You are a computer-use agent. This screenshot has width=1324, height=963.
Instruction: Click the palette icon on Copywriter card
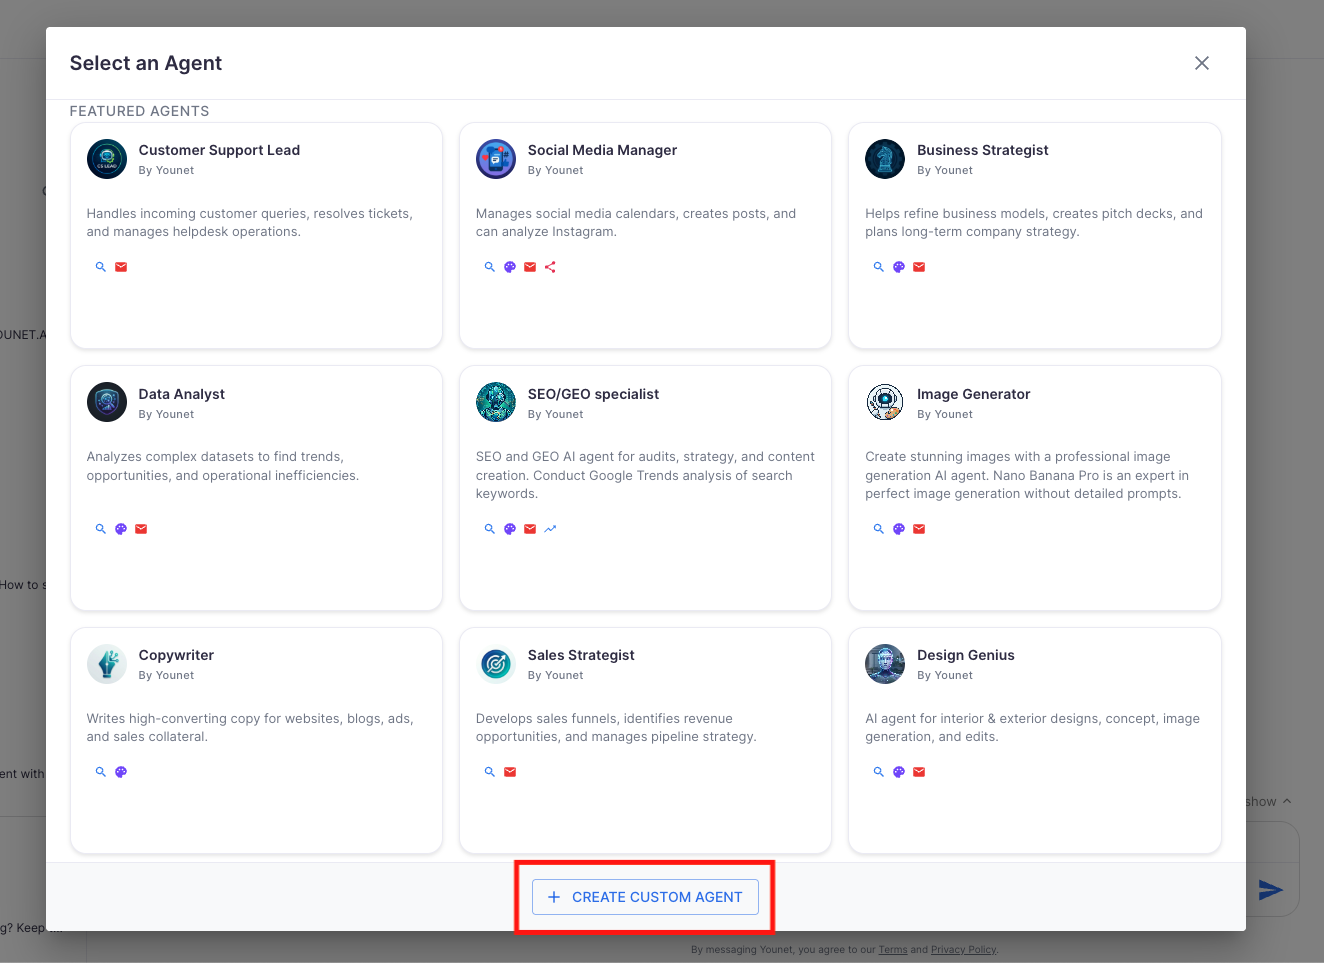[x=121, y=772]
